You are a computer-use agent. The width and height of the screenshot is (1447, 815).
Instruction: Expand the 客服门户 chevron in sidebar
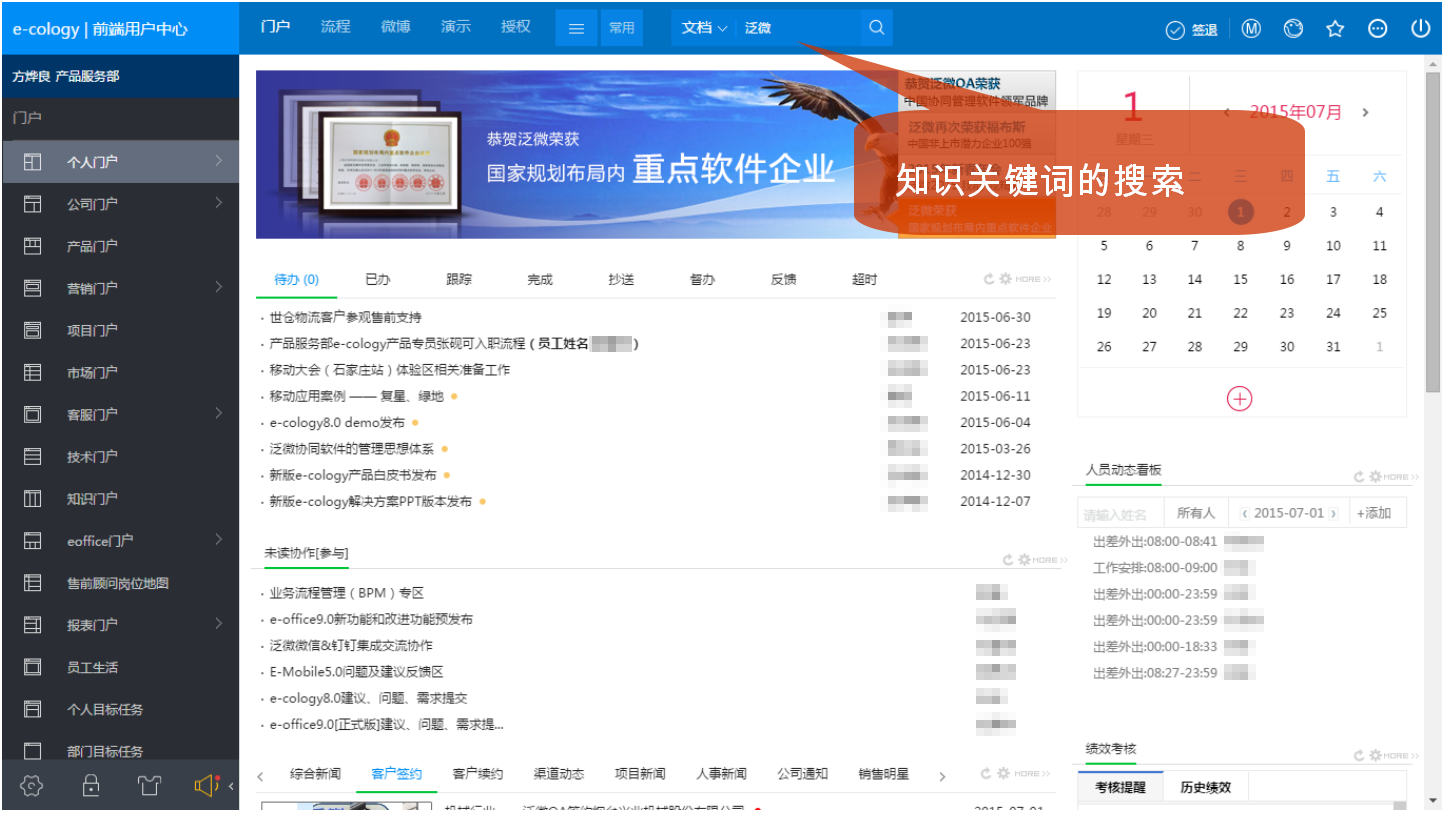click(218, 414)
